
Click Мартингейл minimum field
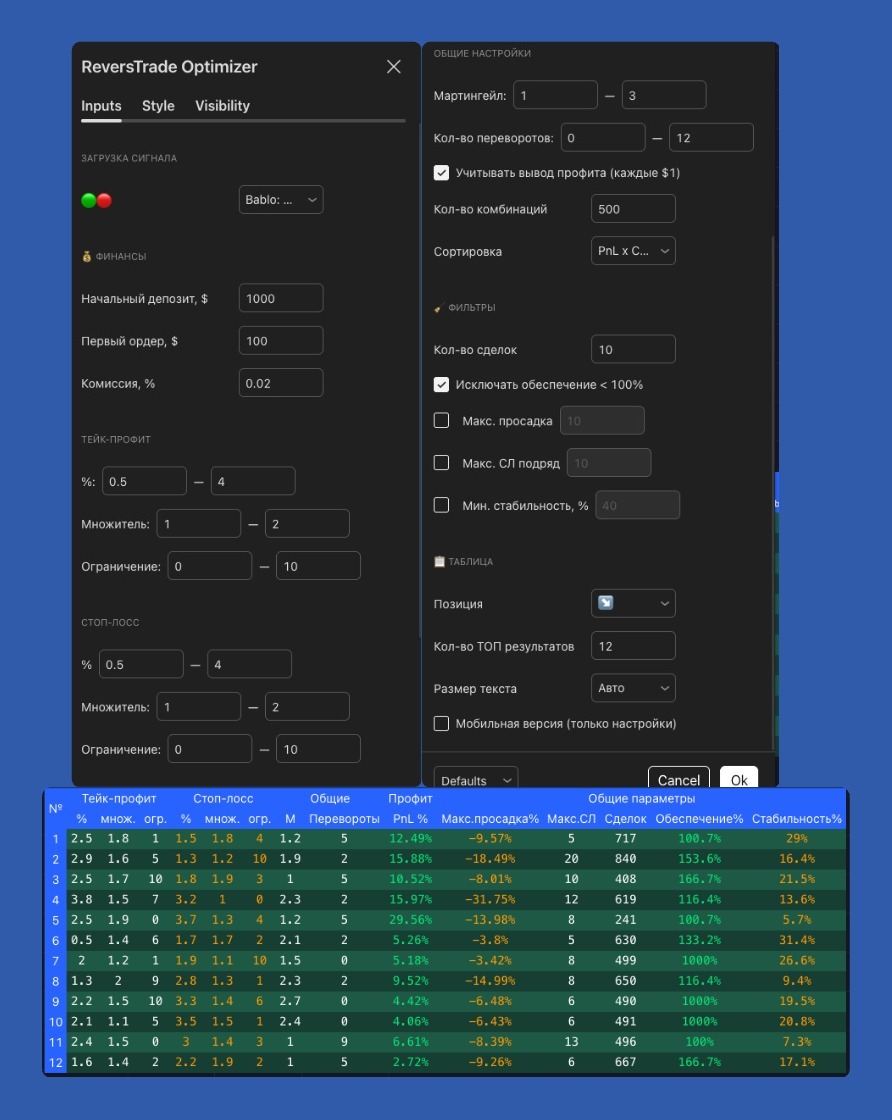555,95
